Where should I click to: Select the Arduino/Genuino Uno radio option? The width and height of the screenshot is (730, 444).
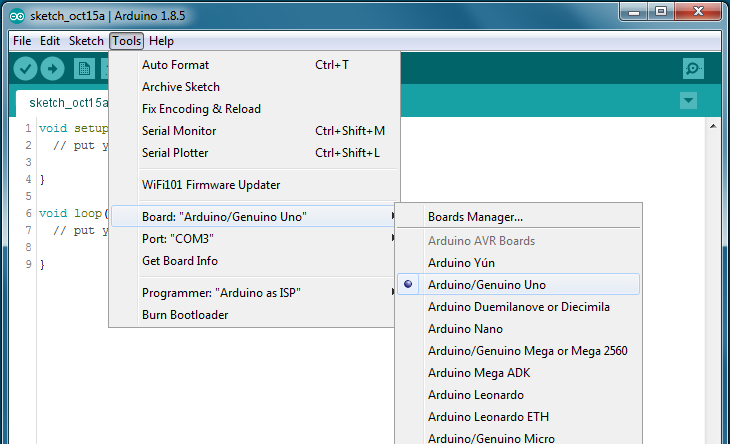point(518,284)
